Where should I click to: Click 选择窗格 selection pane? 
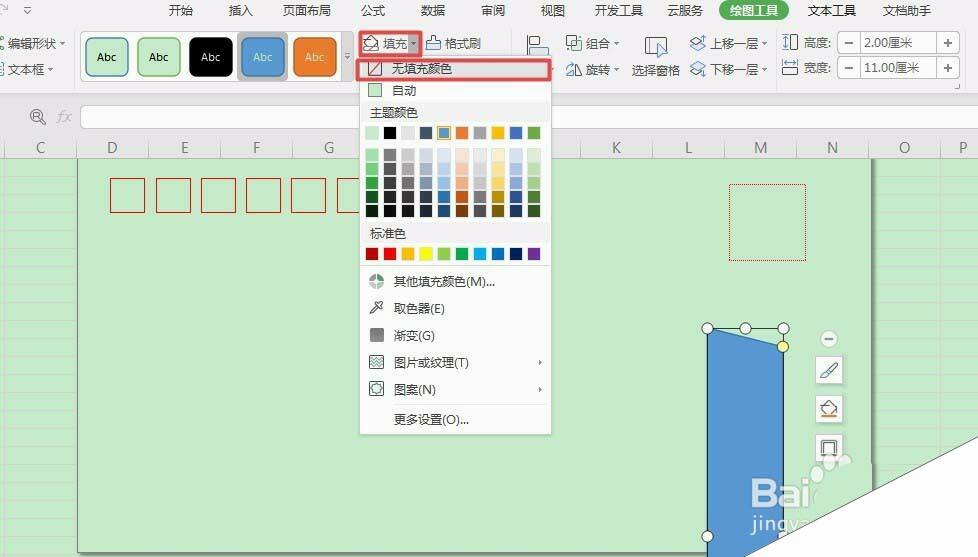click(656, 57)
